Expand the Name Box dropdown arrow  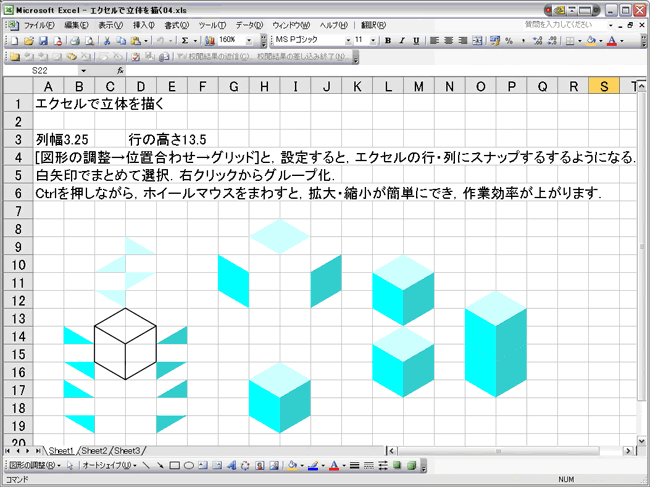[83, 71]
